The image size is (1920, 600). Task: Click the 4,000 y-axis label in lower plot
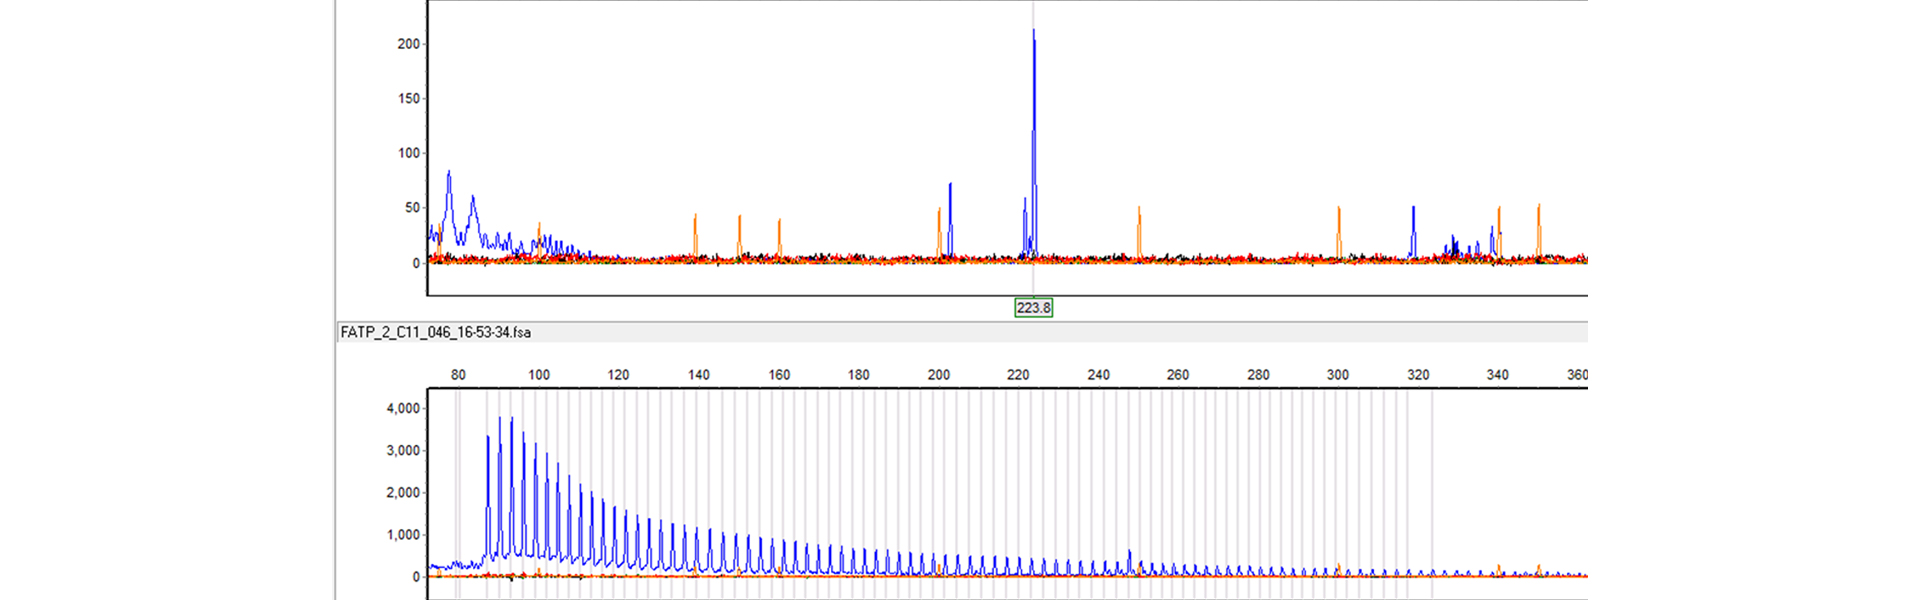point(403,408)
